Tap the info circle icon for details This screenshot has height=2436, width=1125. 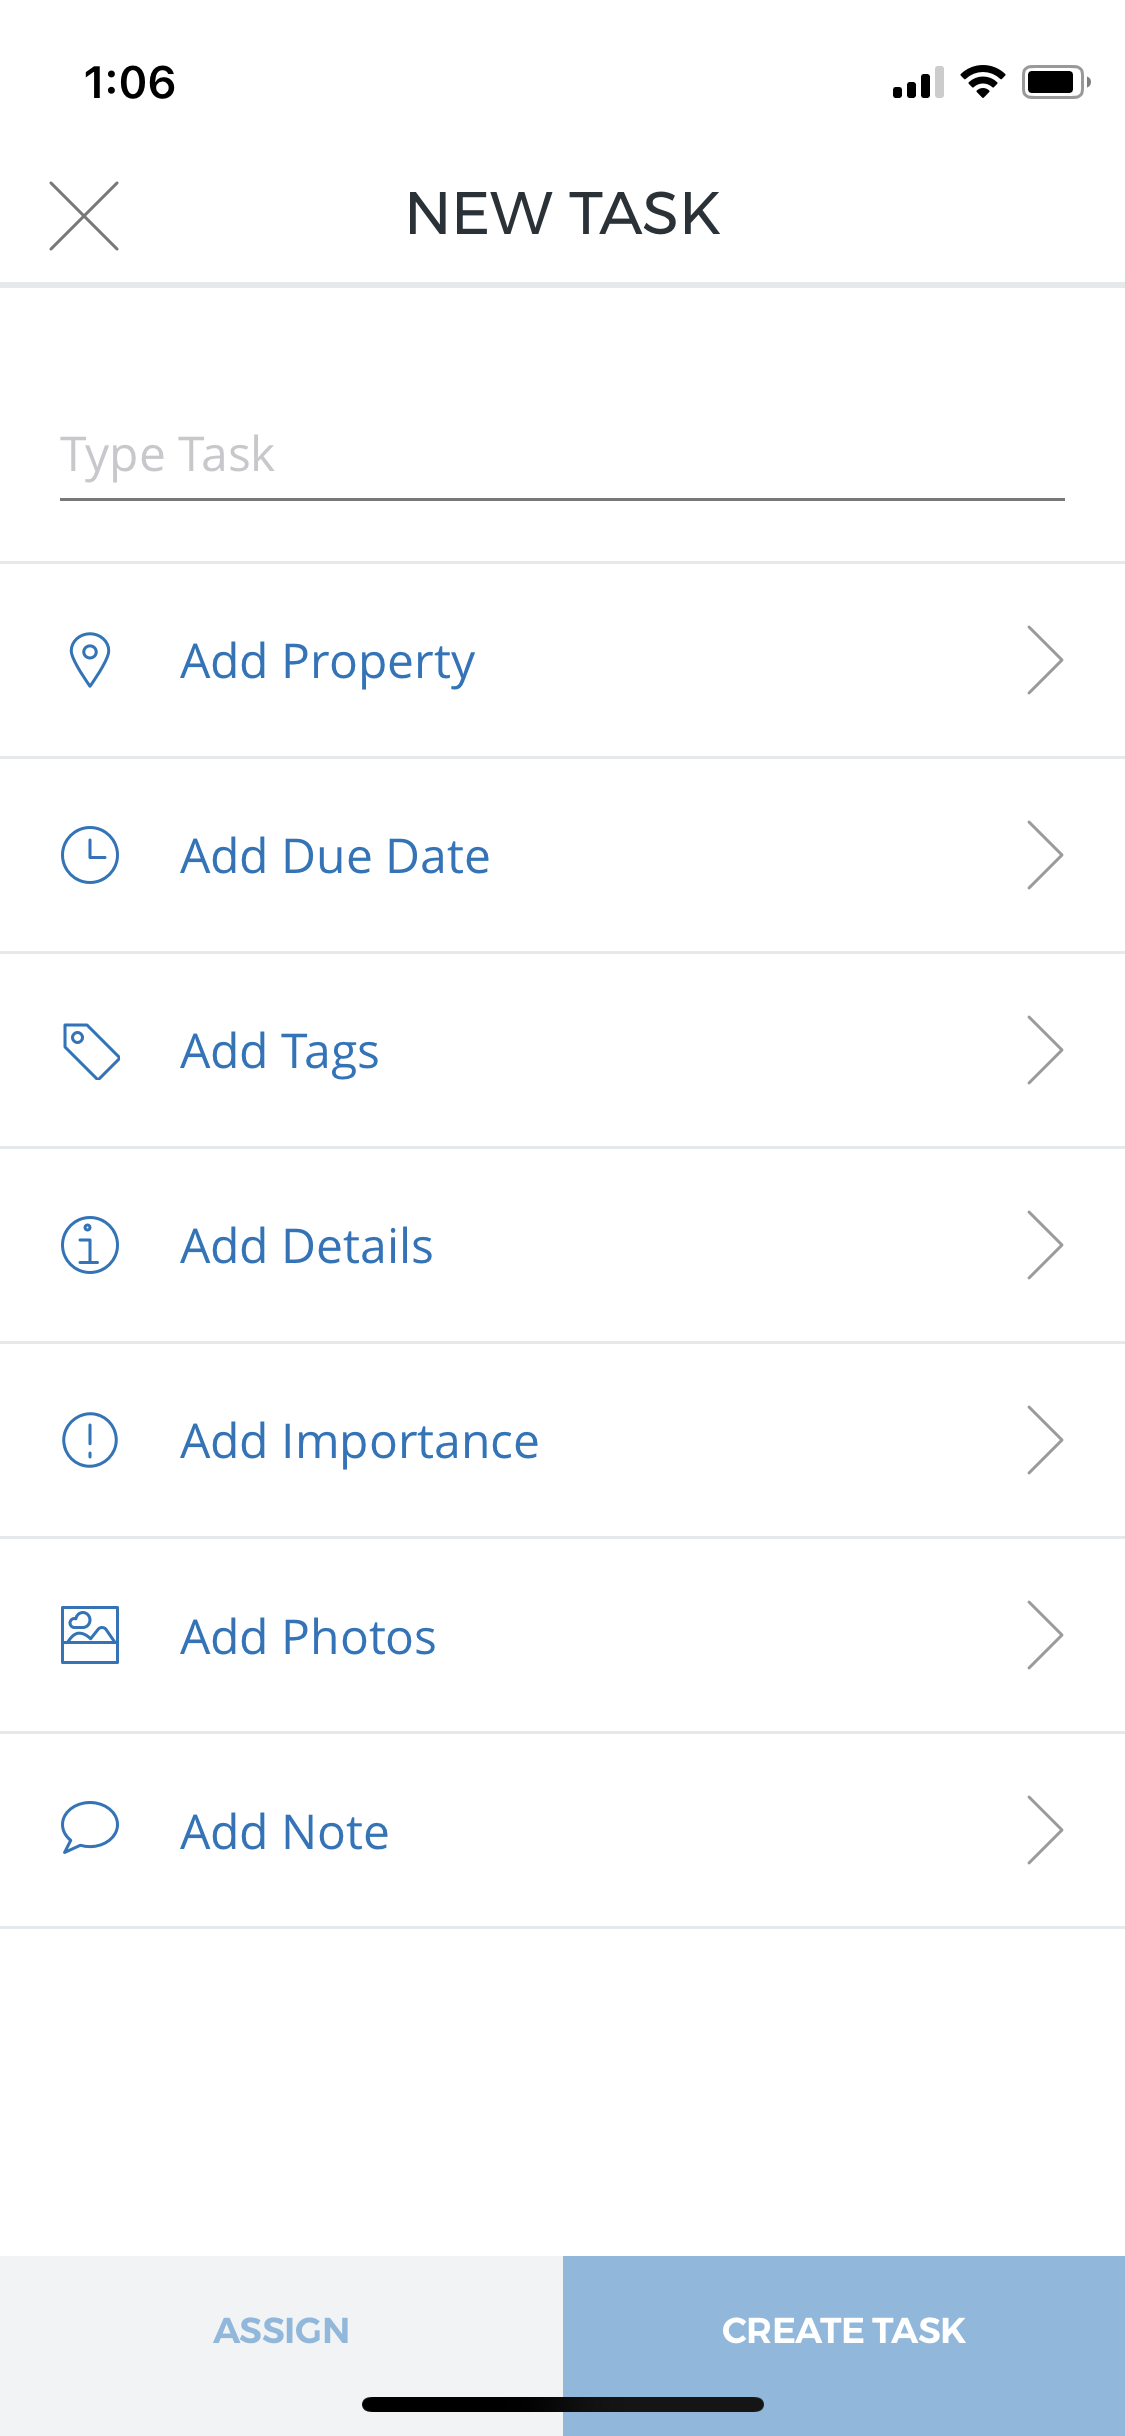click(90, 1245)
